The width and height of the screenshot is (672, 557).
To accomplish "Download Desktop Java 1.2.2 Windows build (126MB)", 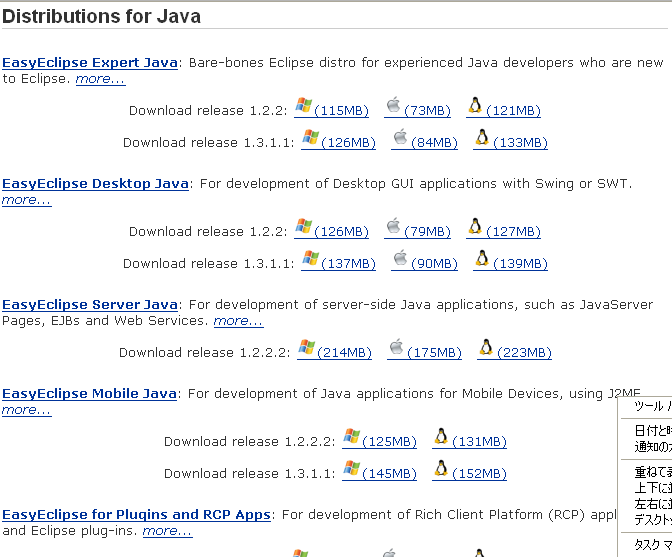I will (x=331, y=228).
